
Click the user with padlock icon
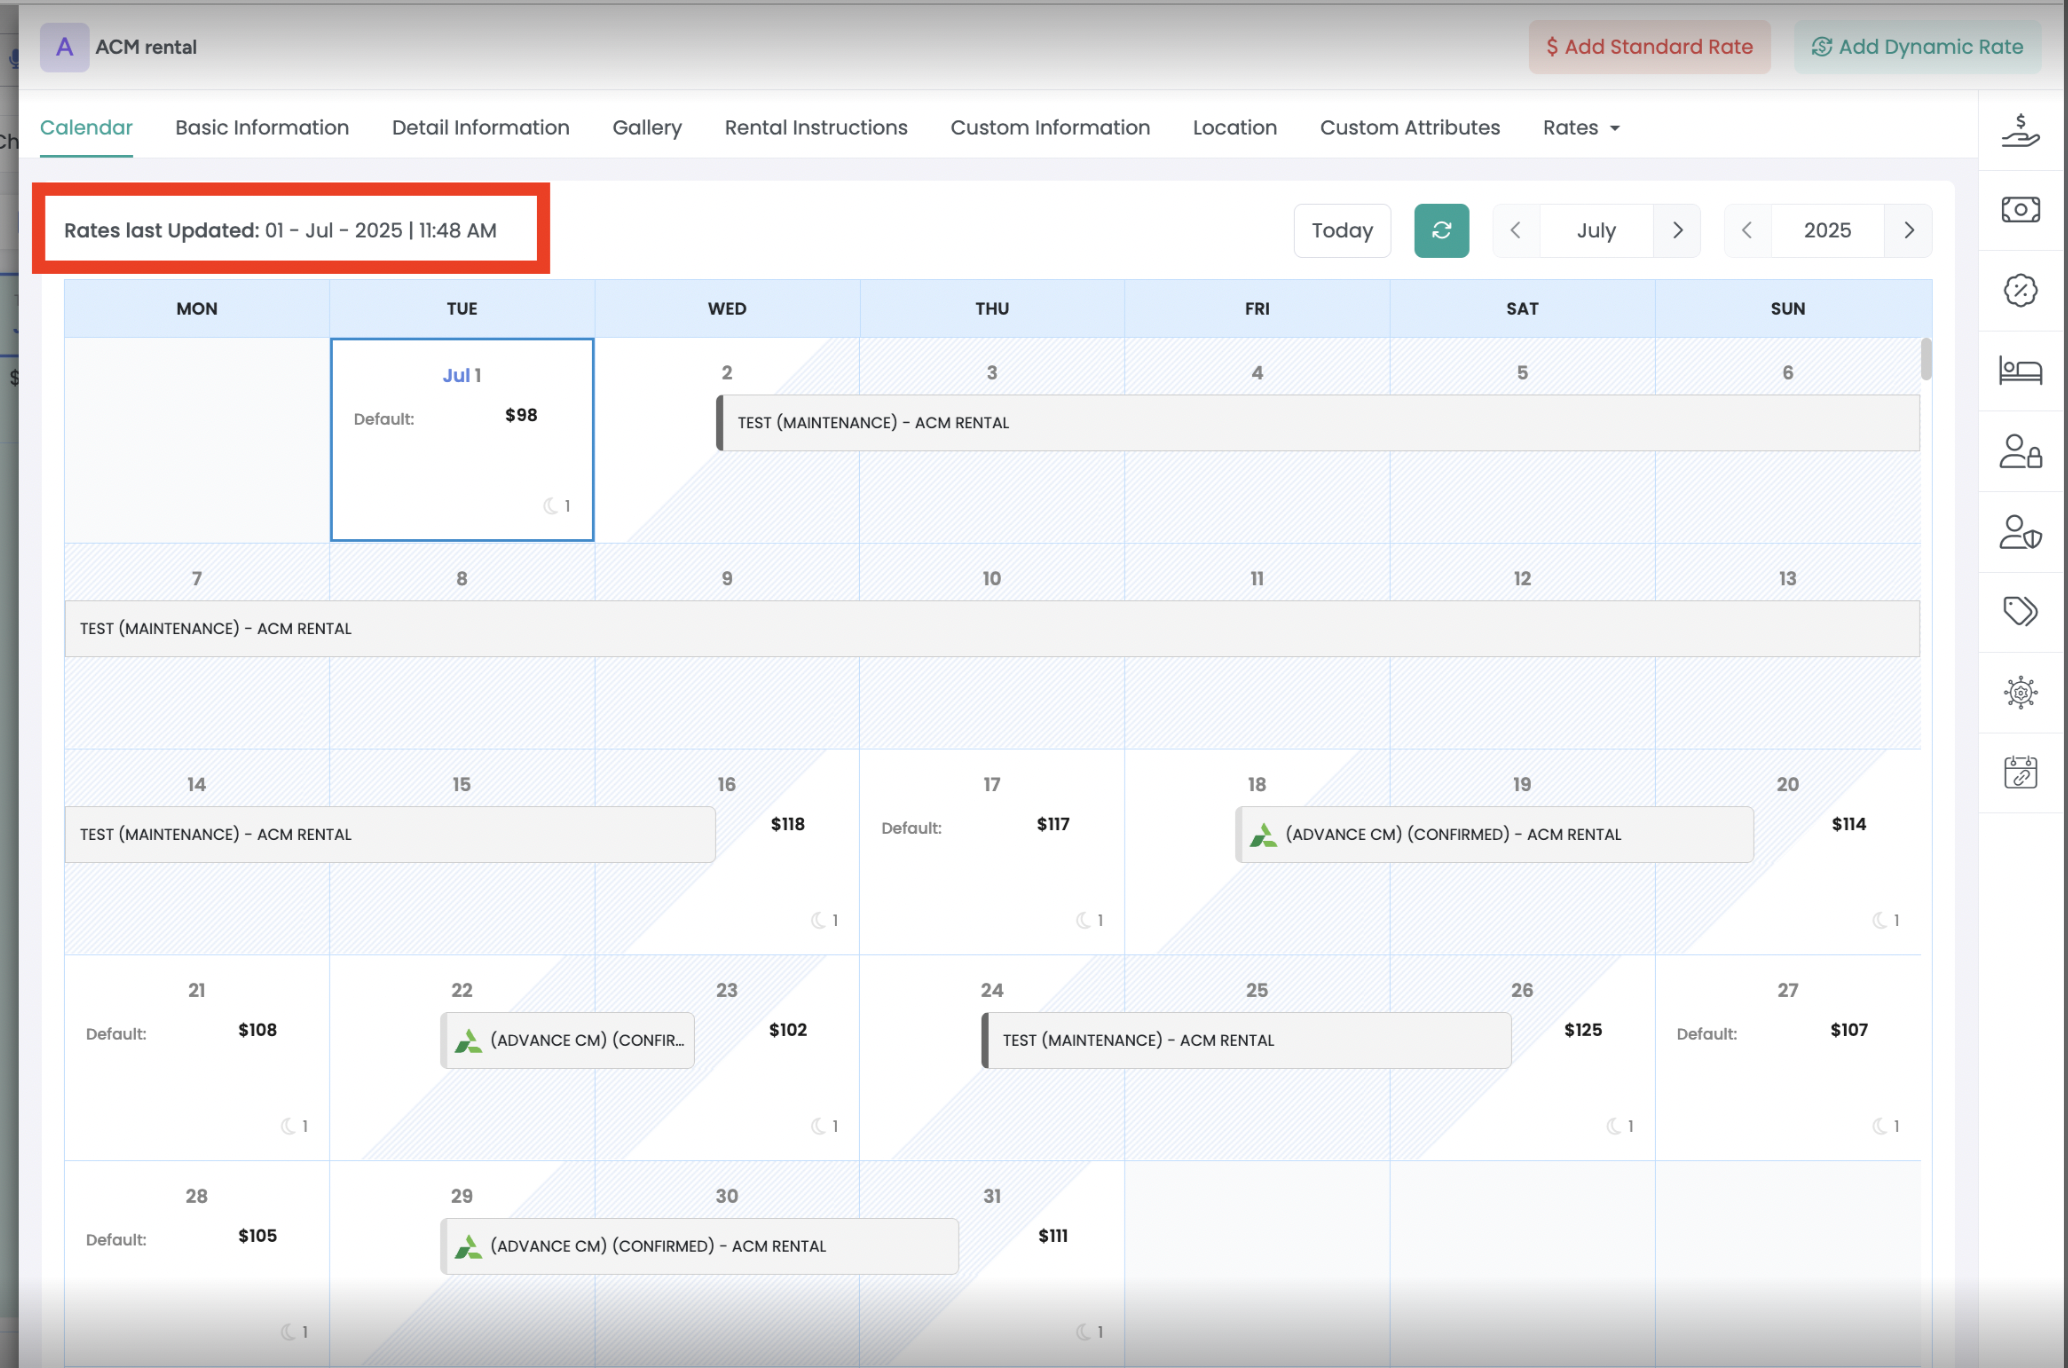pos(2020,451)
